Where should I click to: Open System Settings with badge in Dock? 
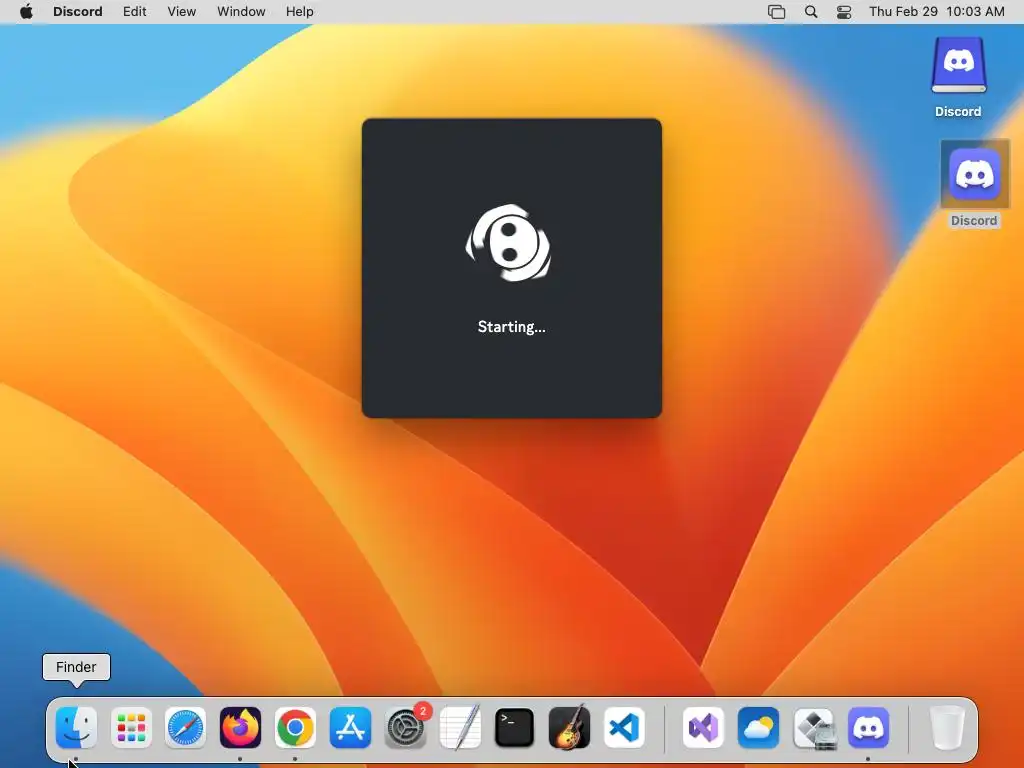point(406,727)
